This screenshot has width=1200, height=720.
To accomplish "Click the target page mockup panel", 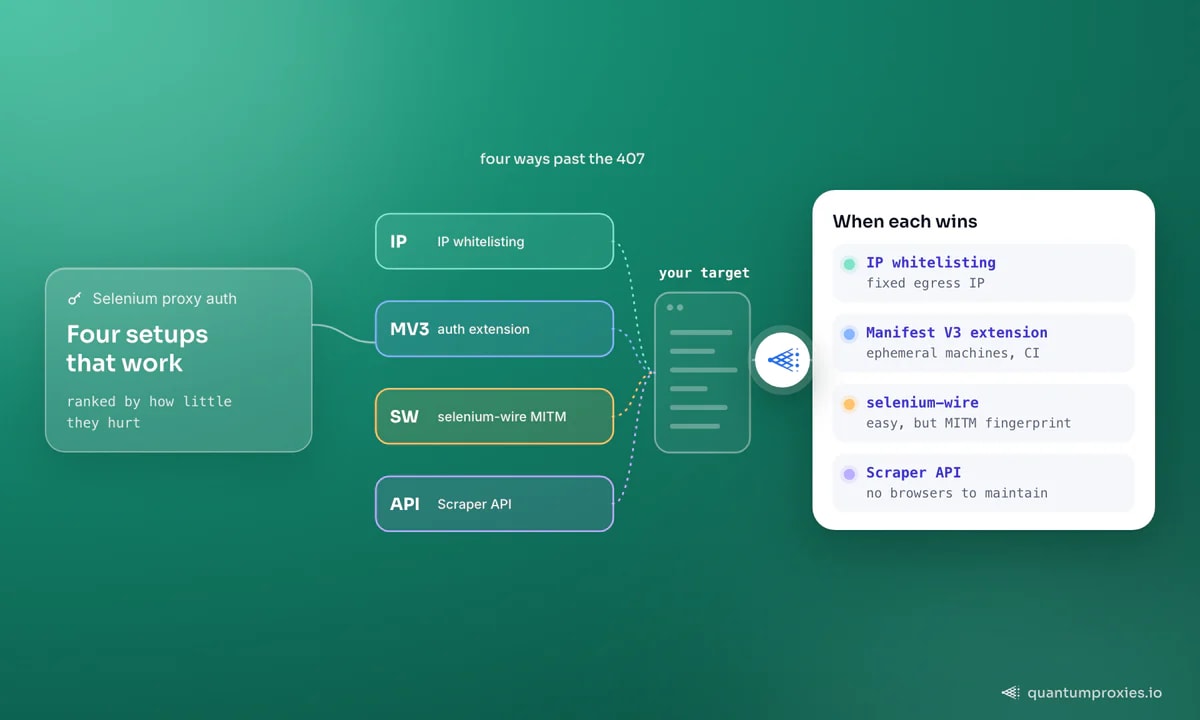I will (x=702, y=372).
